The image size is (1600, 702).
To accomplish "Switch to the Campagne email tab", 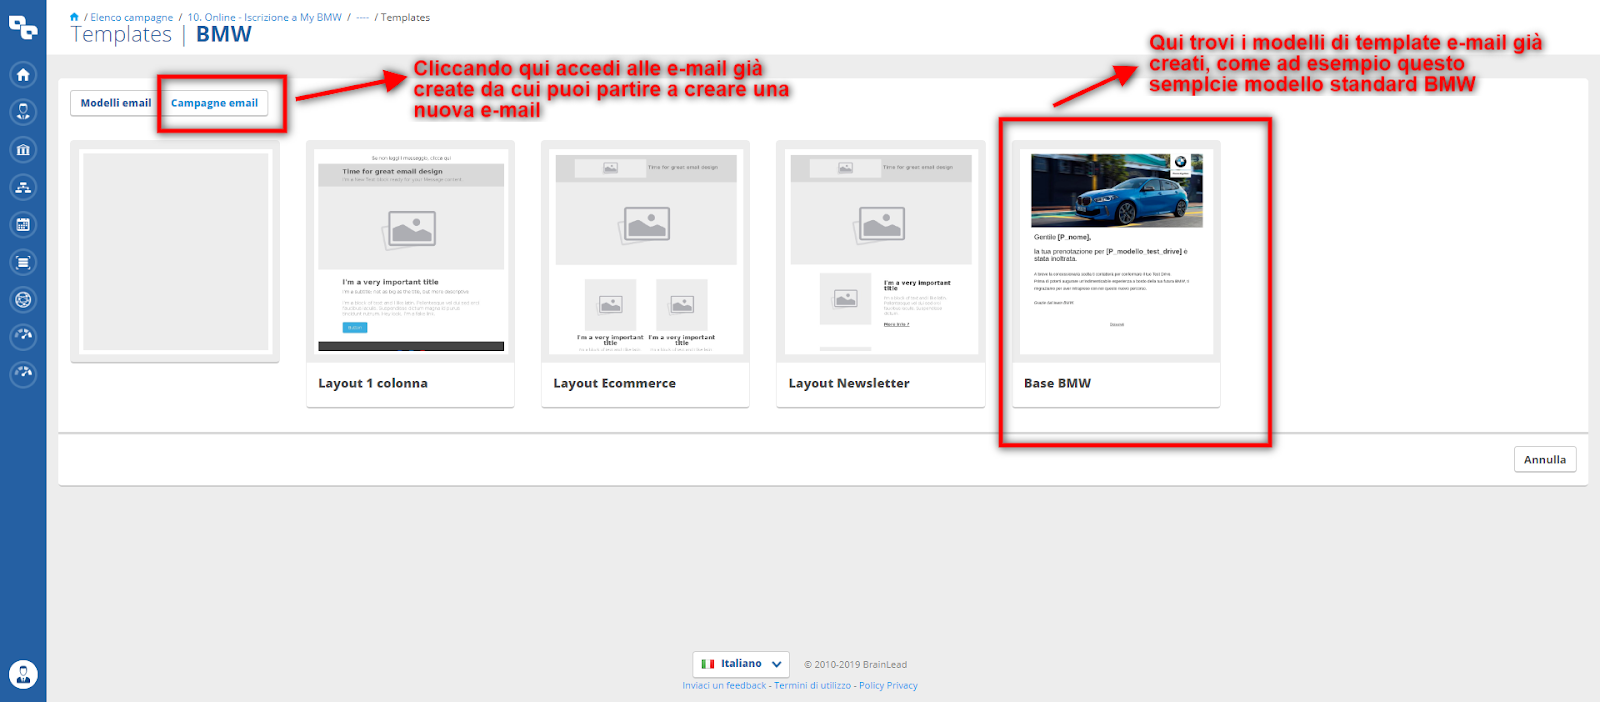I will coord(214,103).
